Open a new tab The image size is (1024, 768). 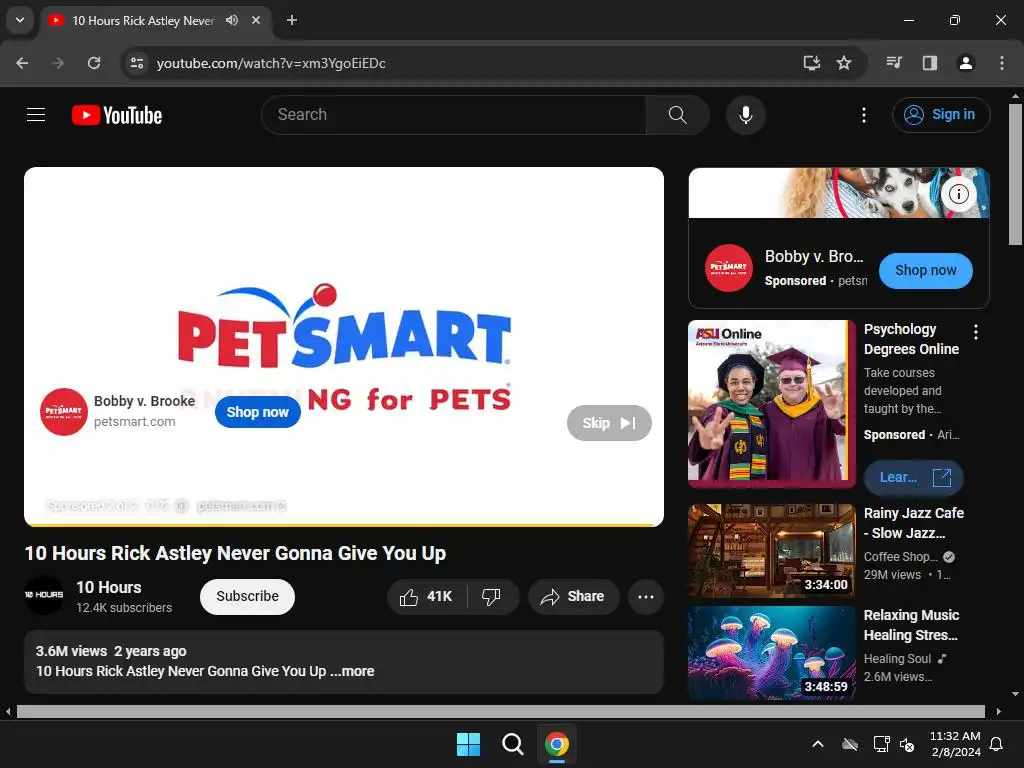(x=292, y=20)
